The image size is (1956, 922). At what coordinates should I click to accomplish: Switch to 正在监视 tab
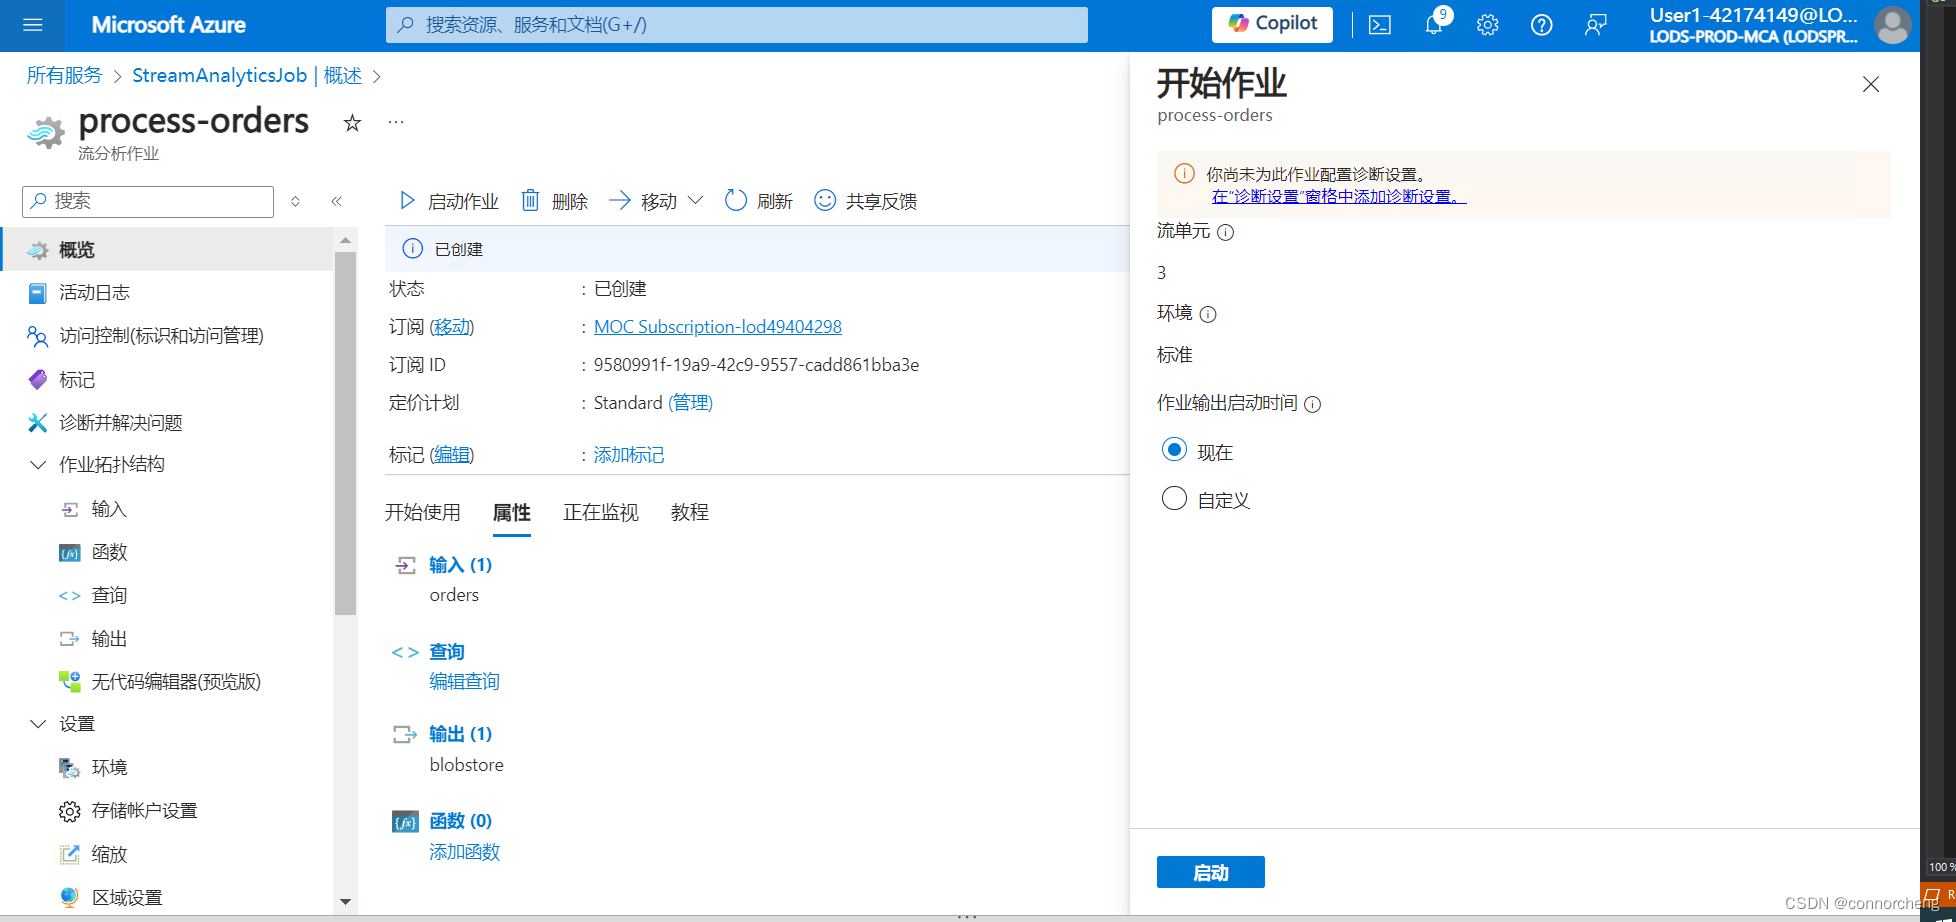click(x=601, y=513)
